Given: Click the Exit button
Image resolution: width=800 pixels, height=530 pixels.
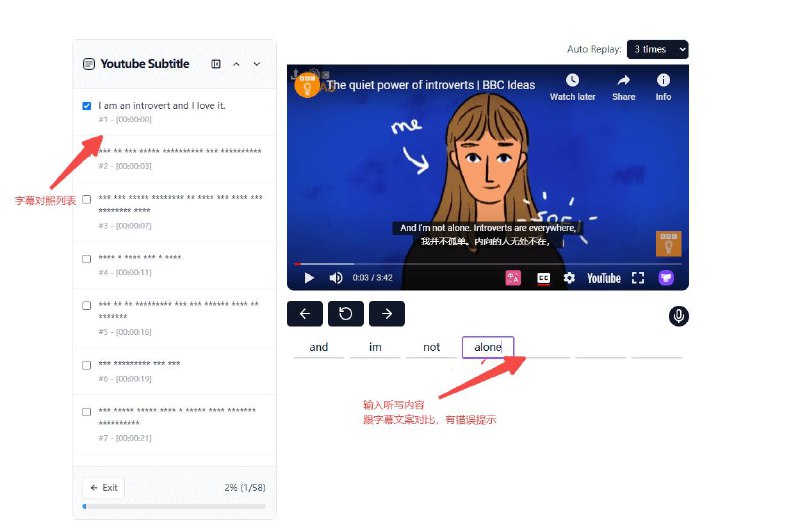Looking at the screenshot, I should [x=104, y=488].
